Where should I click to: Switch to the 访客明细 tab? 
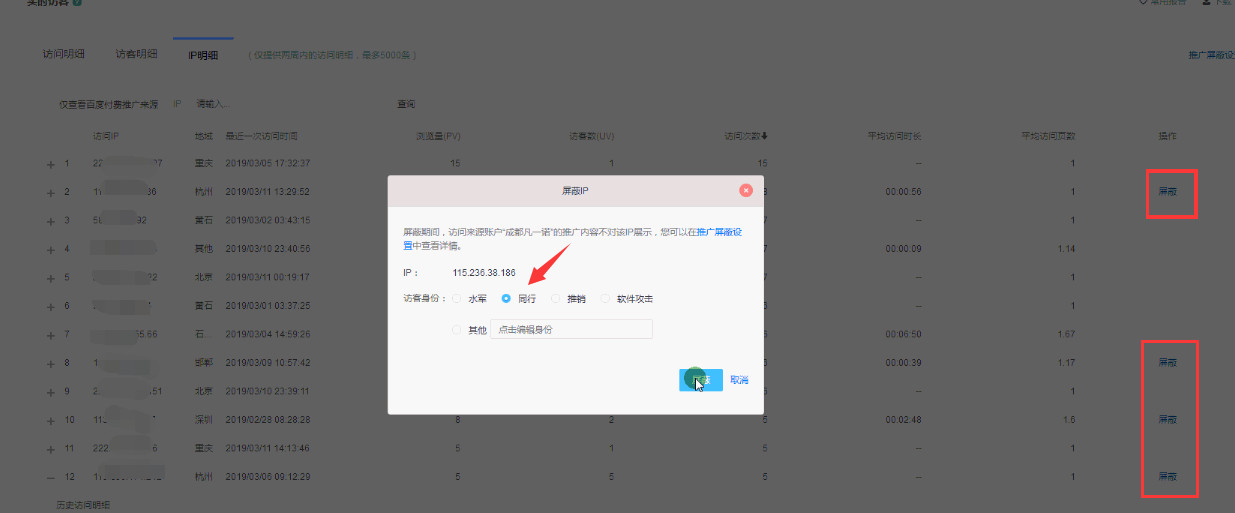(x=136, y=54)
